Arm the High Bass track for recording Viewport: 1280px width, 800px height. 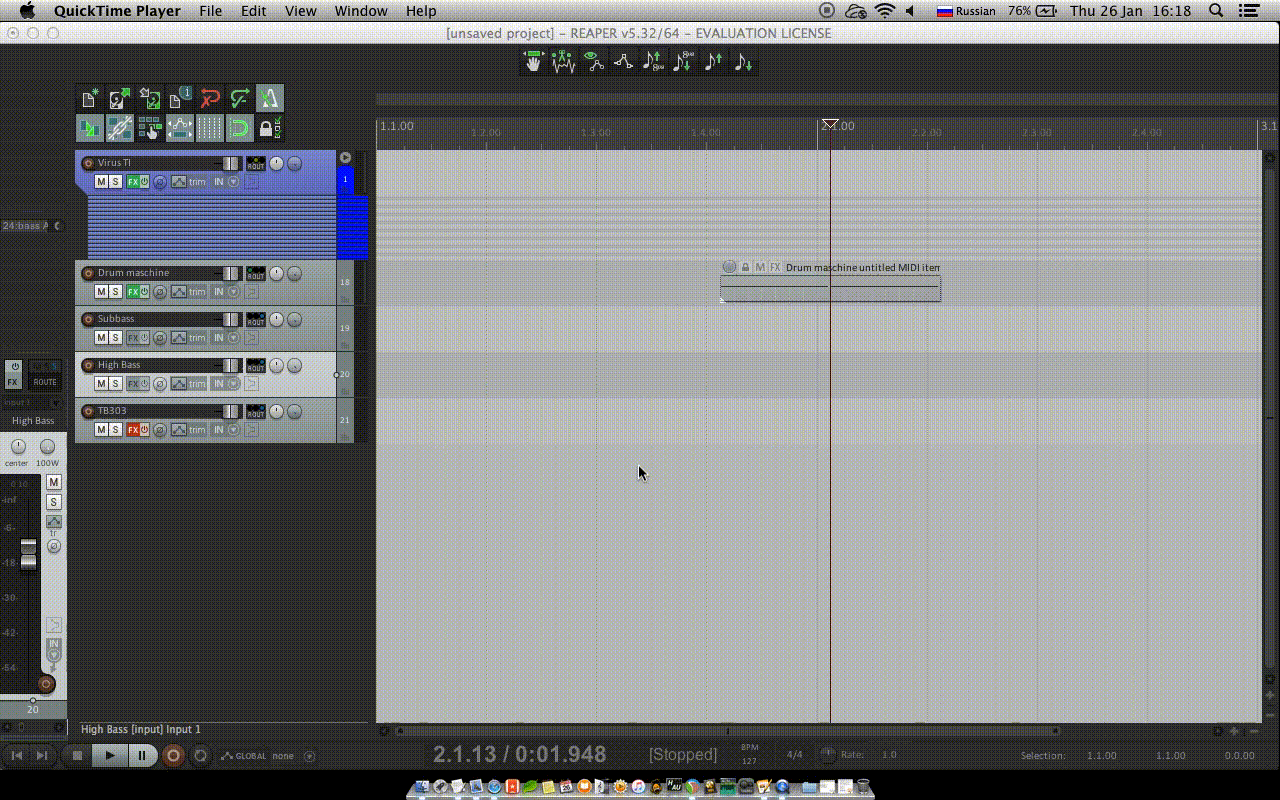(88, 365)
